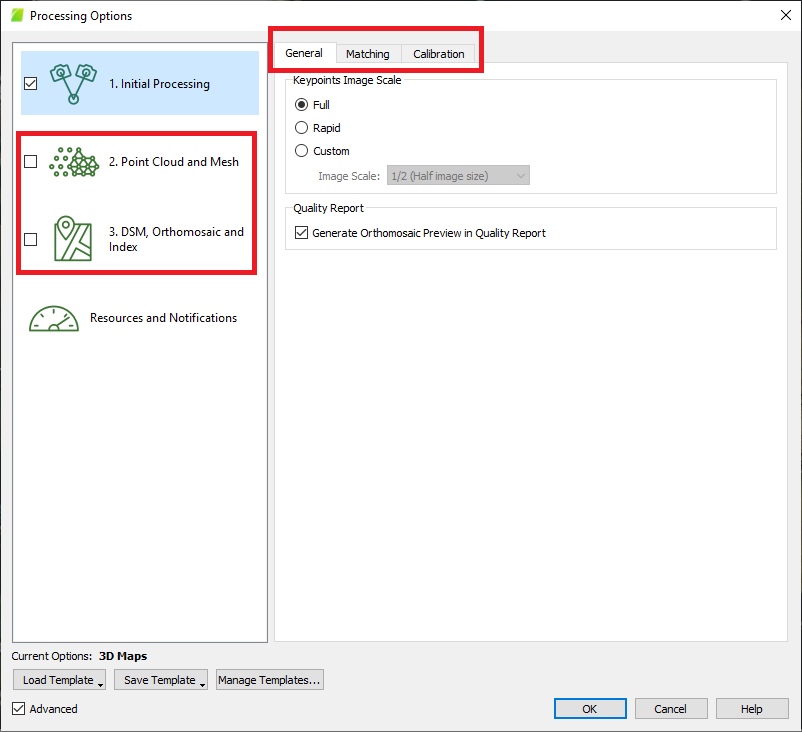Enable the Point Cloud and Mesh checkbox
This screenshot has width=802, height=732.
31,161
